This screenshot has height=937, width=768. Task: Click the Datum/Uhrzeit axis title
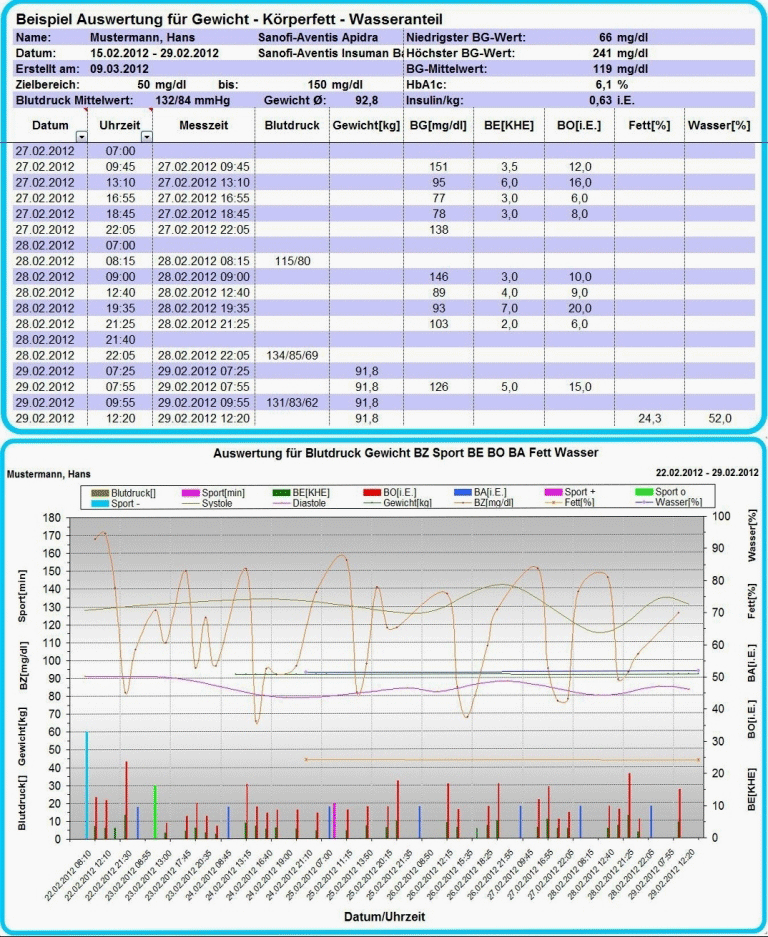coord(385,919)
